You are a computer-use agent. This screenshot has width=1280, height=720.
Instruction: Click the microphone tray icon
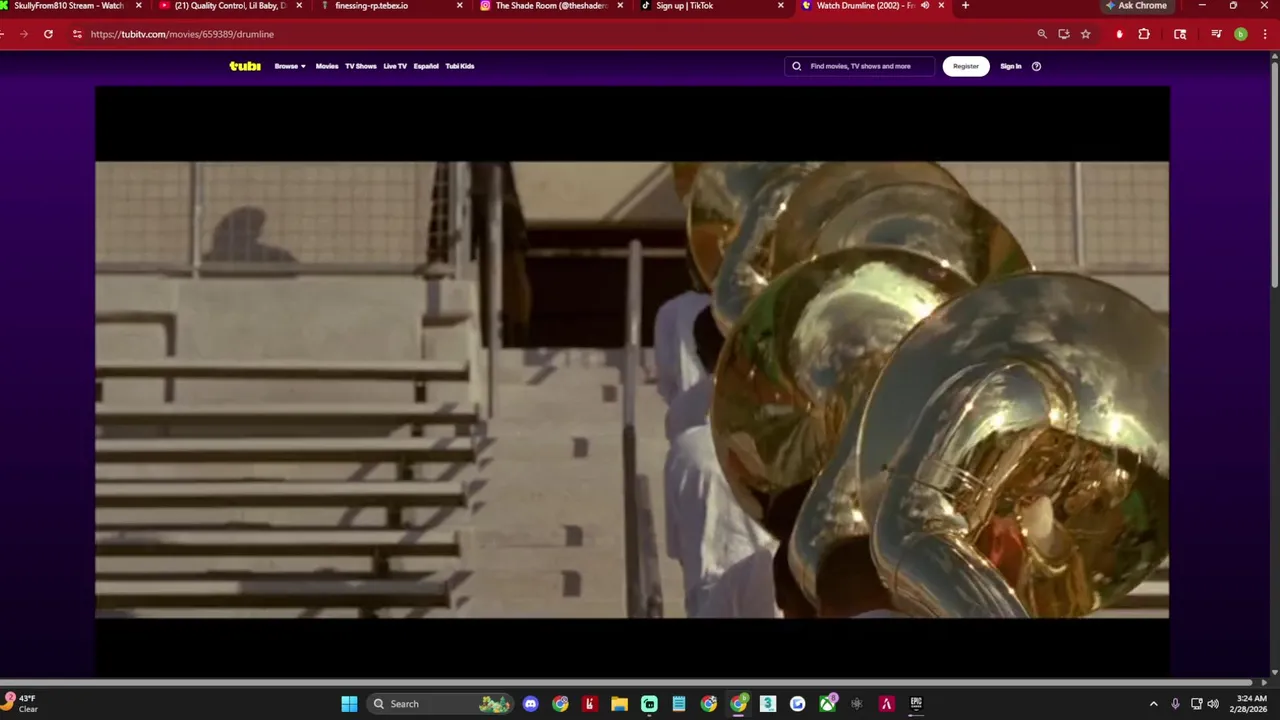pos(1175,704)
